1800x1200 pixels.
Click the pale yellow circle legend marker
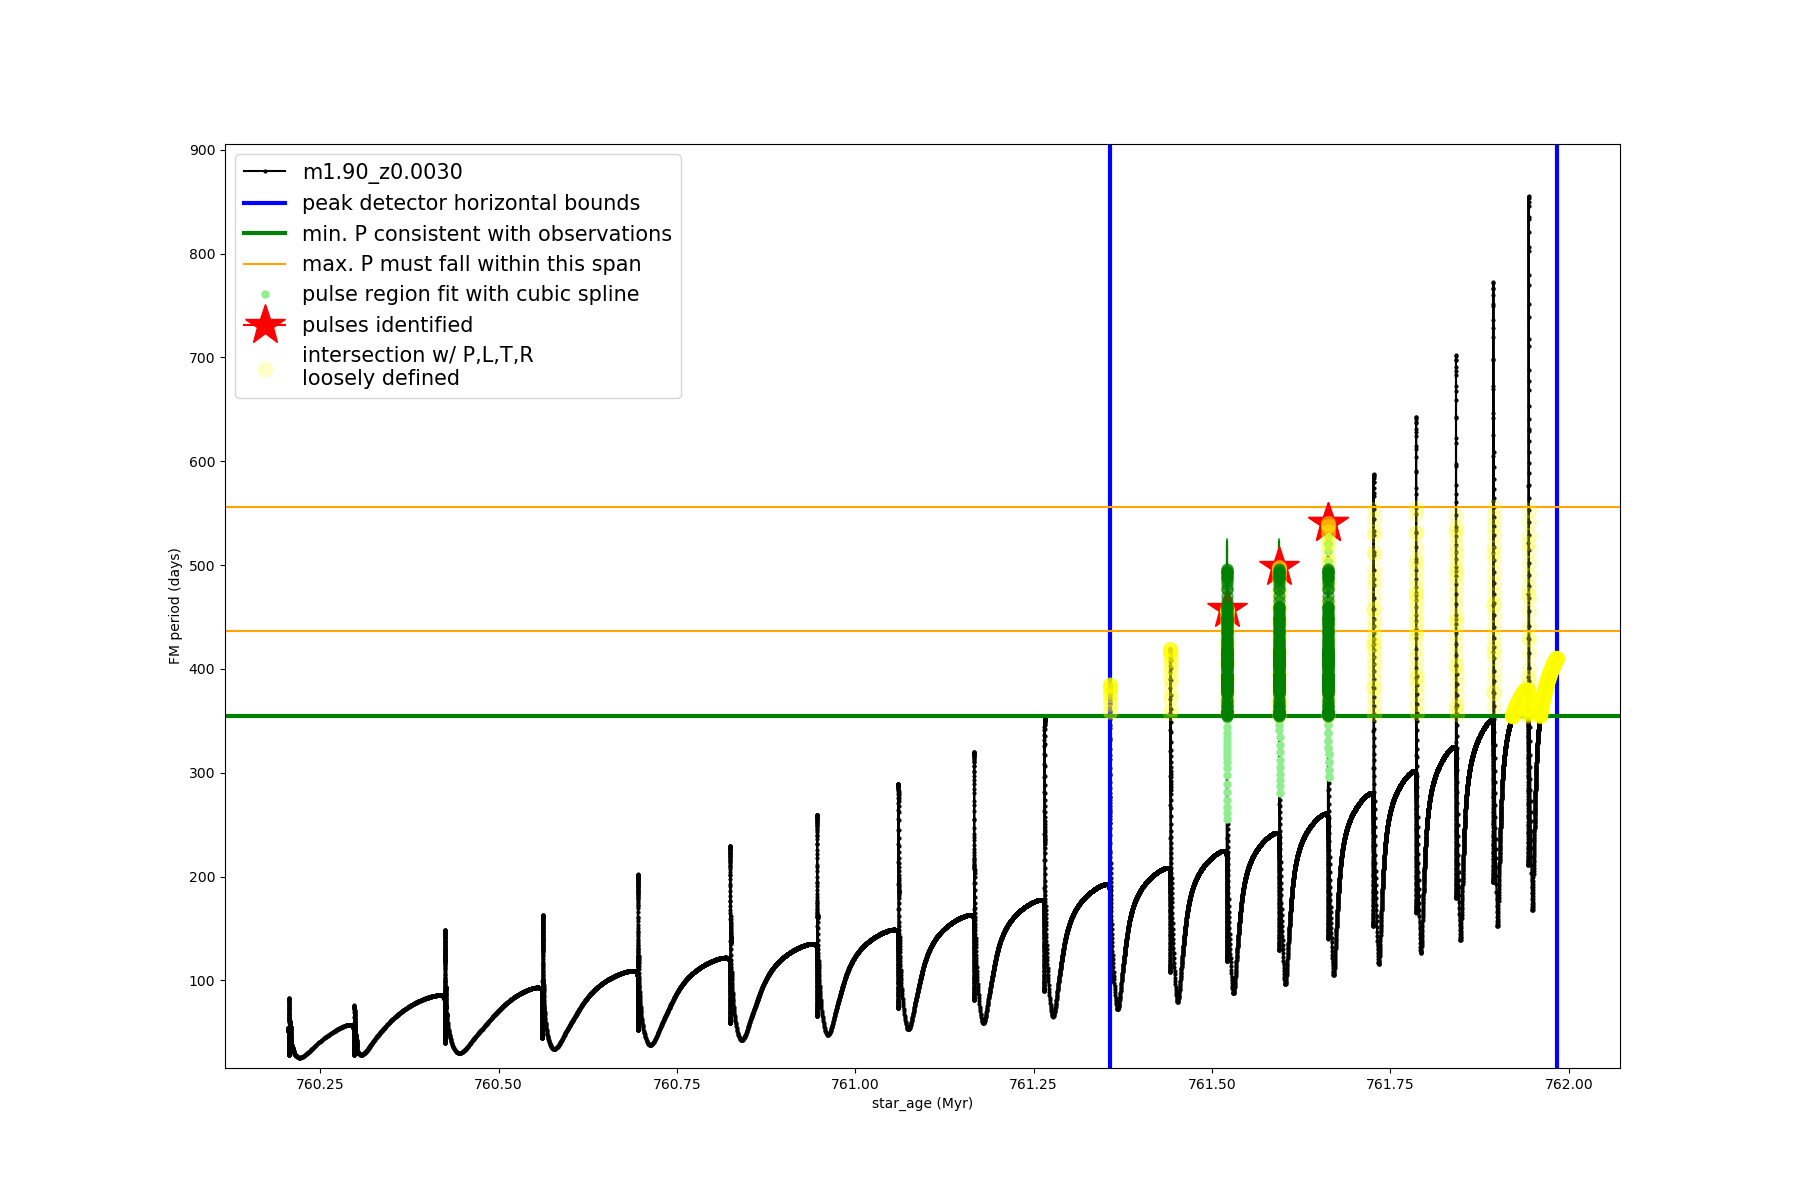tap(265, 369)
